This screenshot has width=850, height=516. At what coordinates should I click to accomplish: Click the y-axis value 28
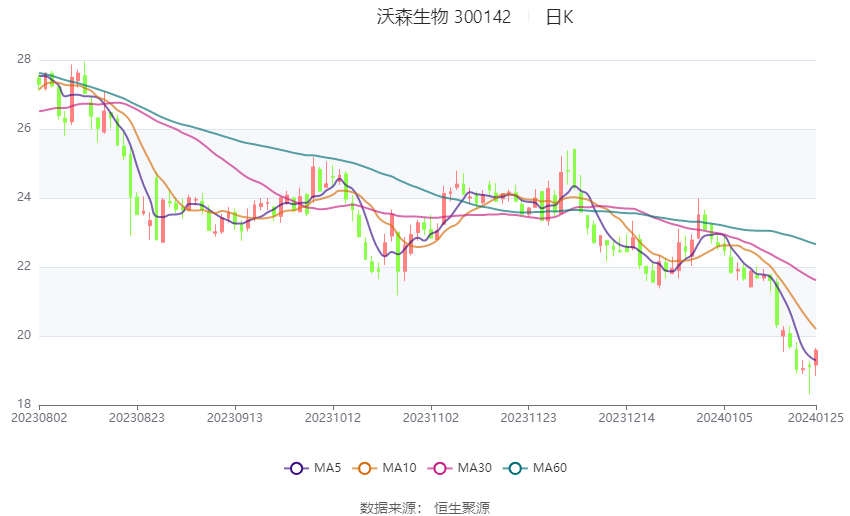(24, 59)
